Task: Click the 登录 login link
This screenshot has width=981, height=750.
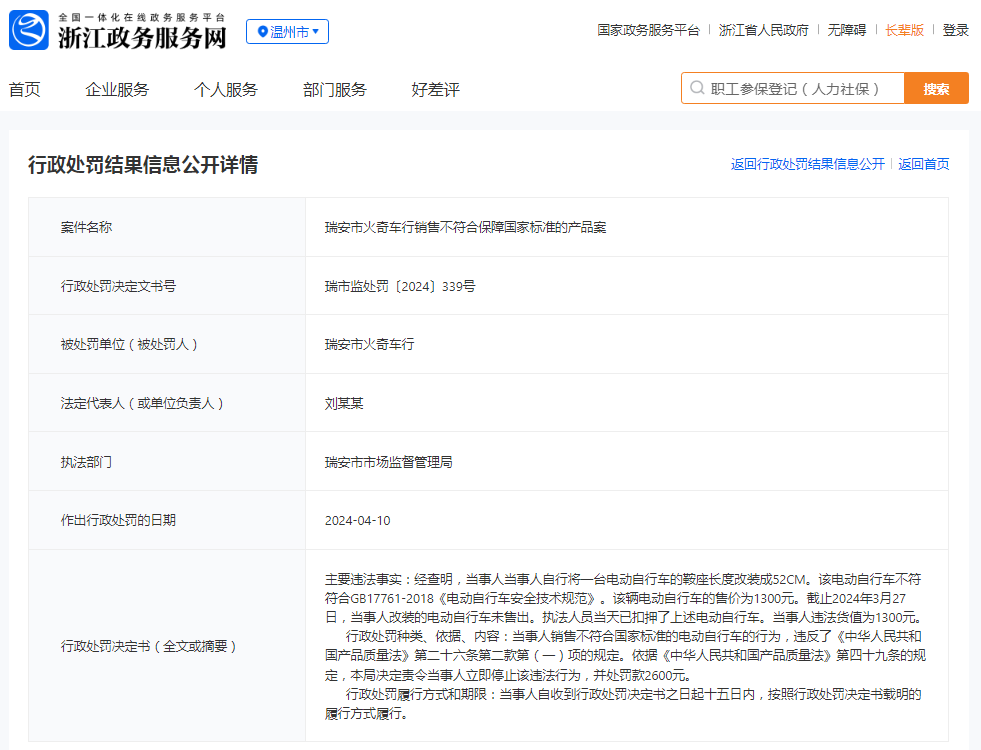Action: click(x=956, y=30)
